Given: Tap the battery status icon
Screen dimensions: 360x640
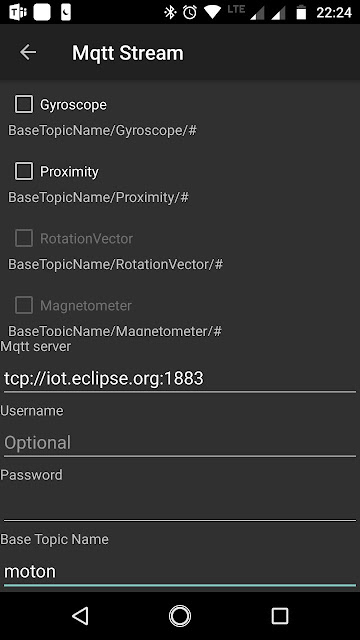Looking at the screenshot, I should 301,12.
